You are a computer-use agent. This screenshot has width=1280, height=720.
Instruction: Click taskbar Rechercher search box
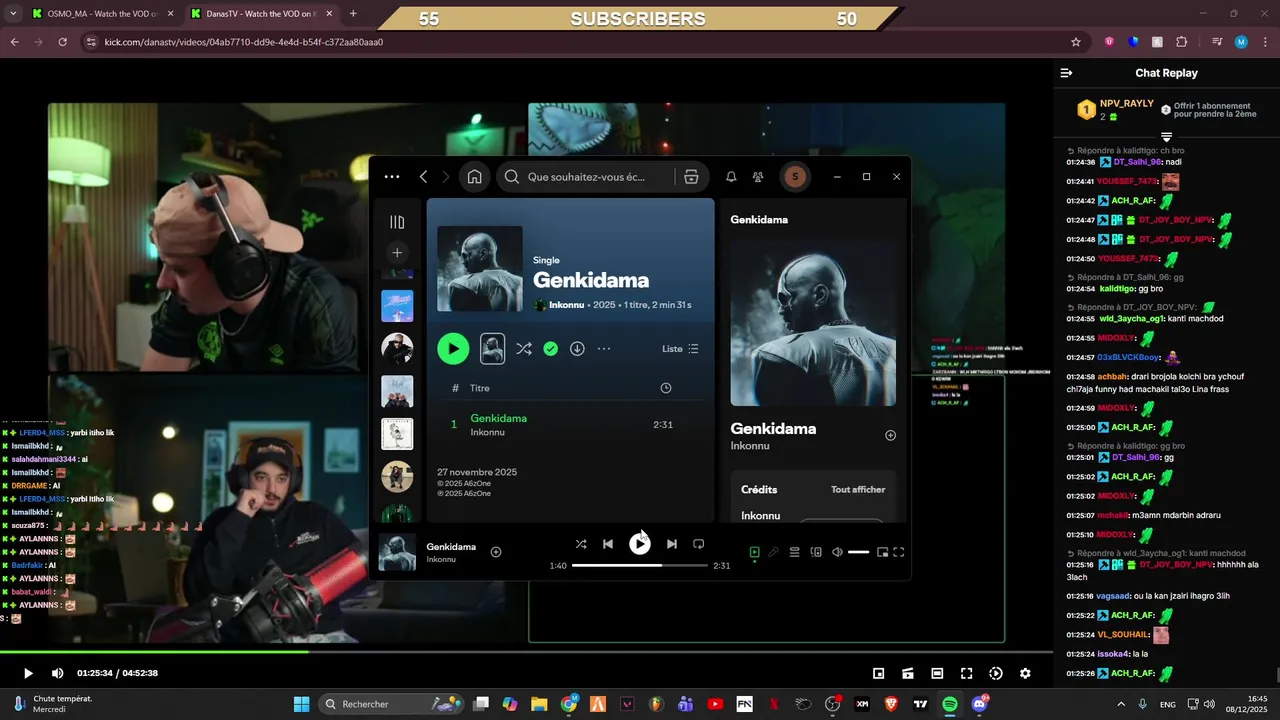point(392,704)
